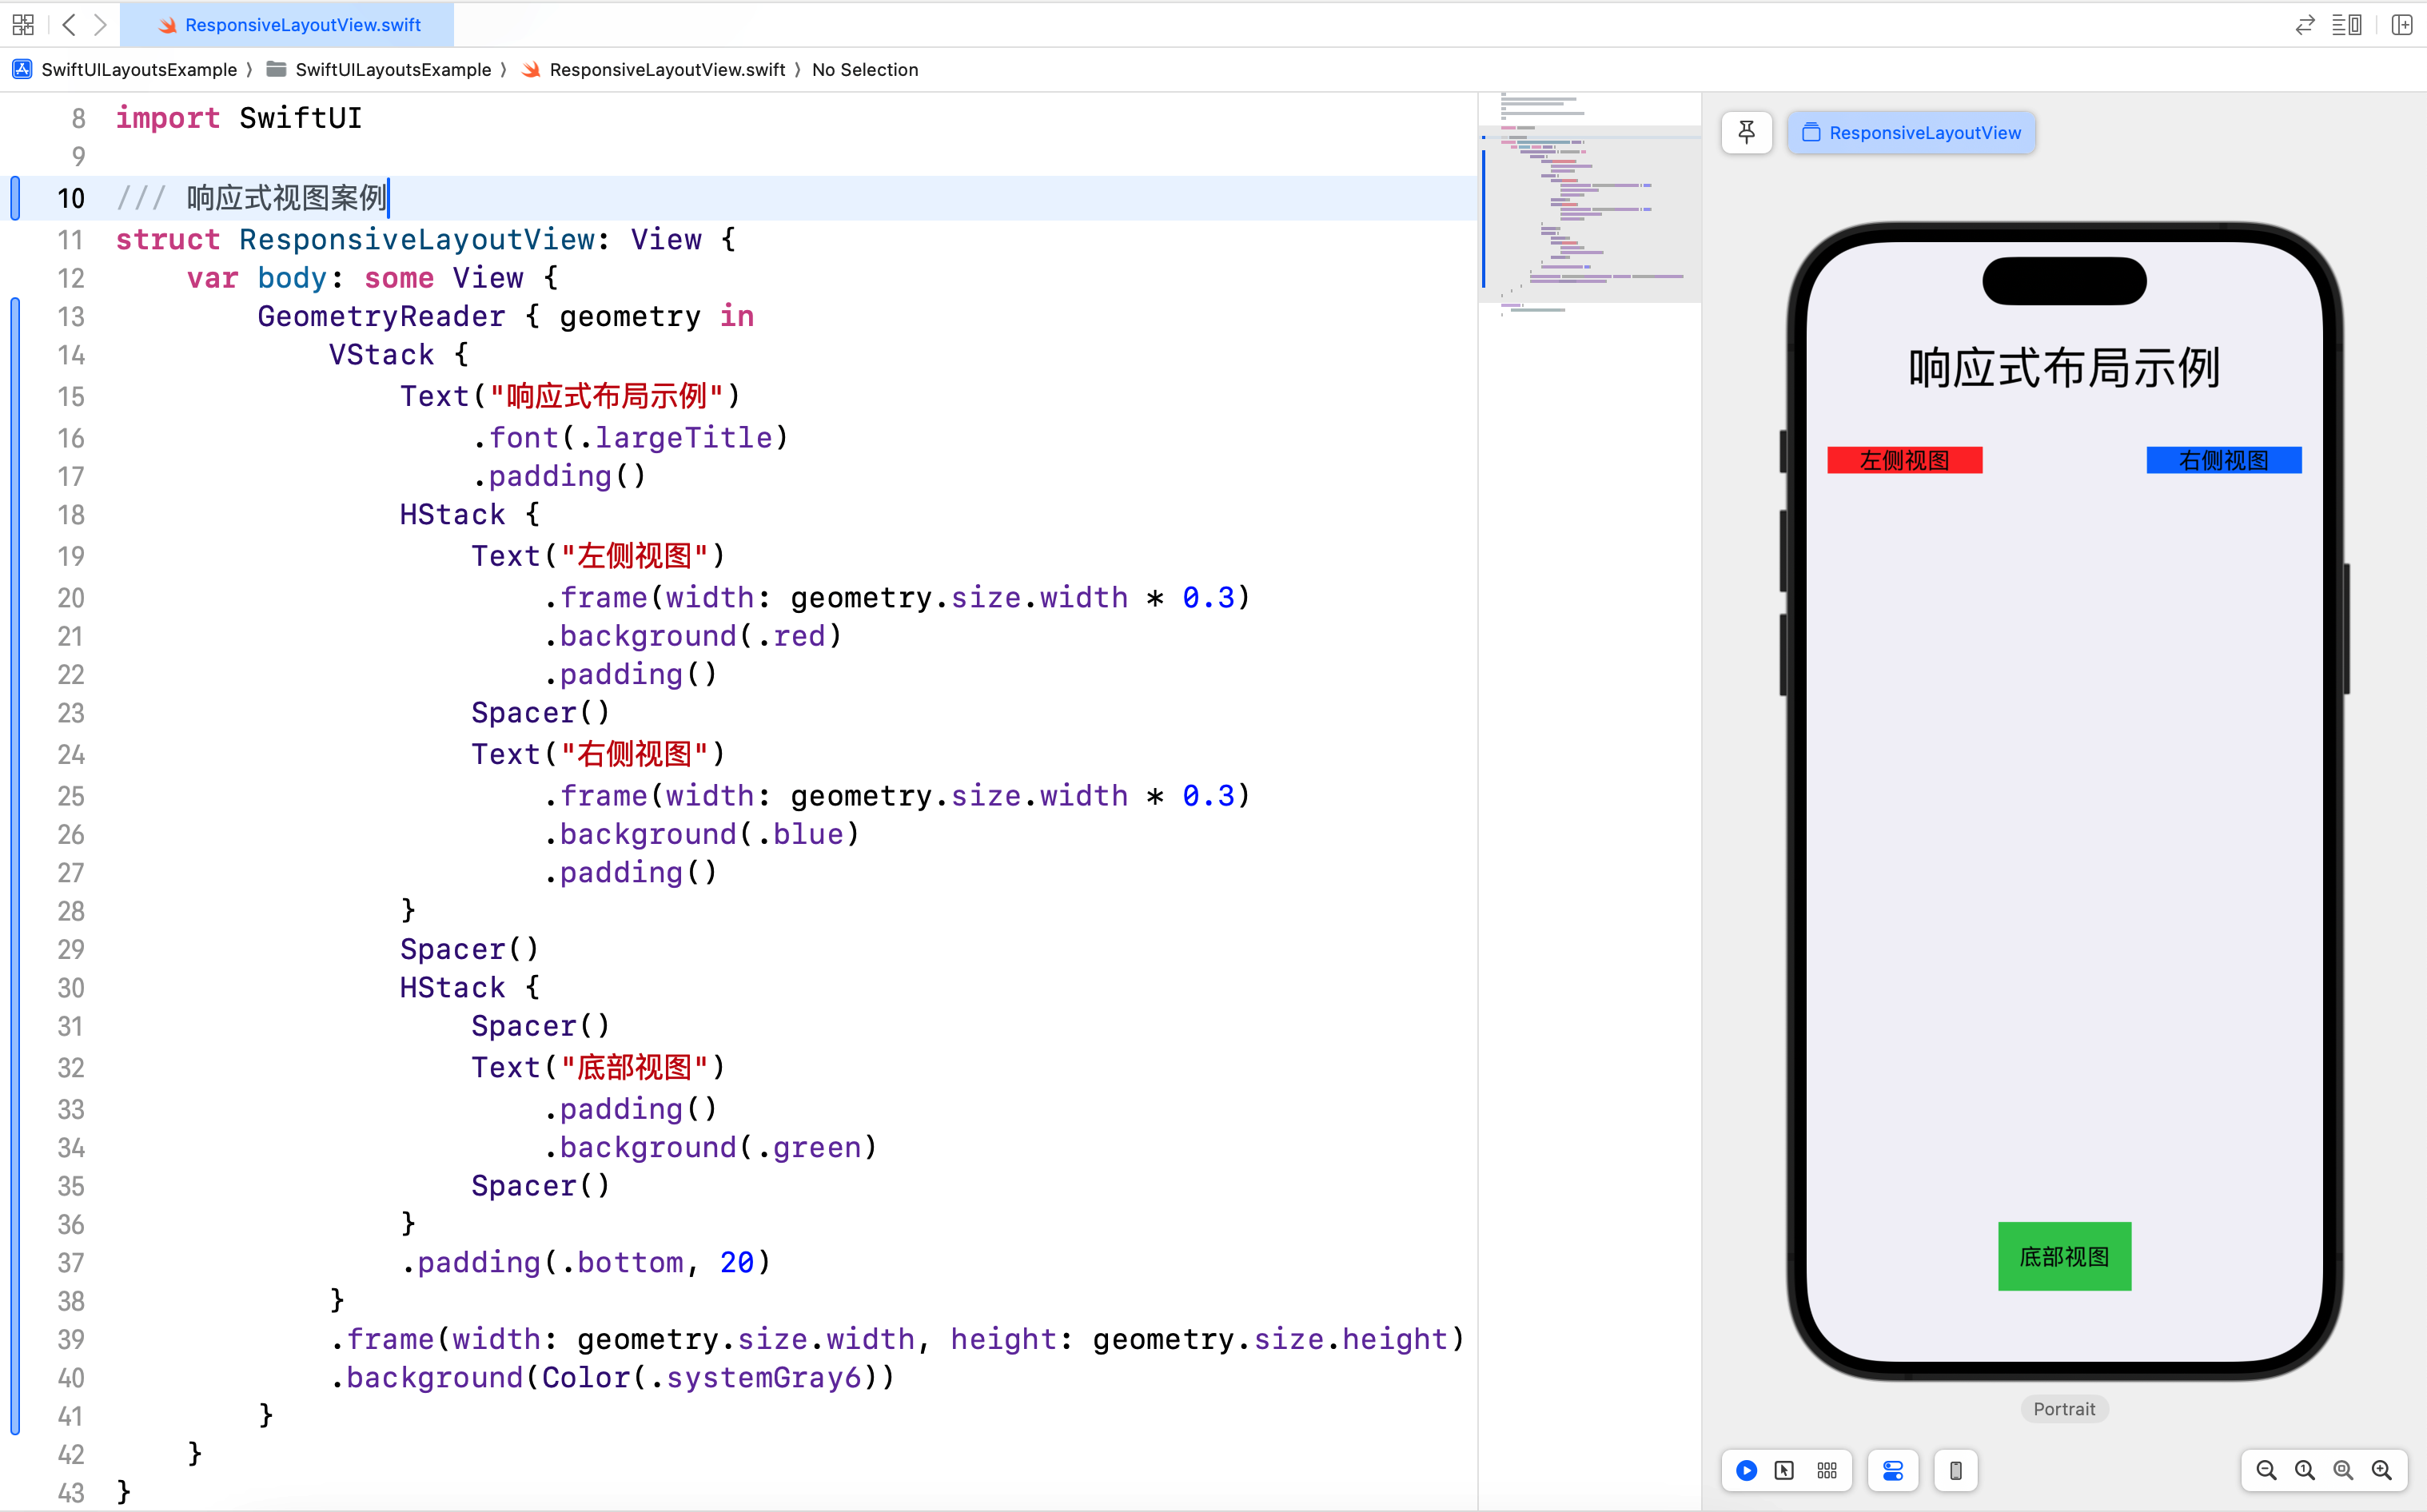Click line number 10 in gutter
2427x1512 pixels.
(70, 198)
